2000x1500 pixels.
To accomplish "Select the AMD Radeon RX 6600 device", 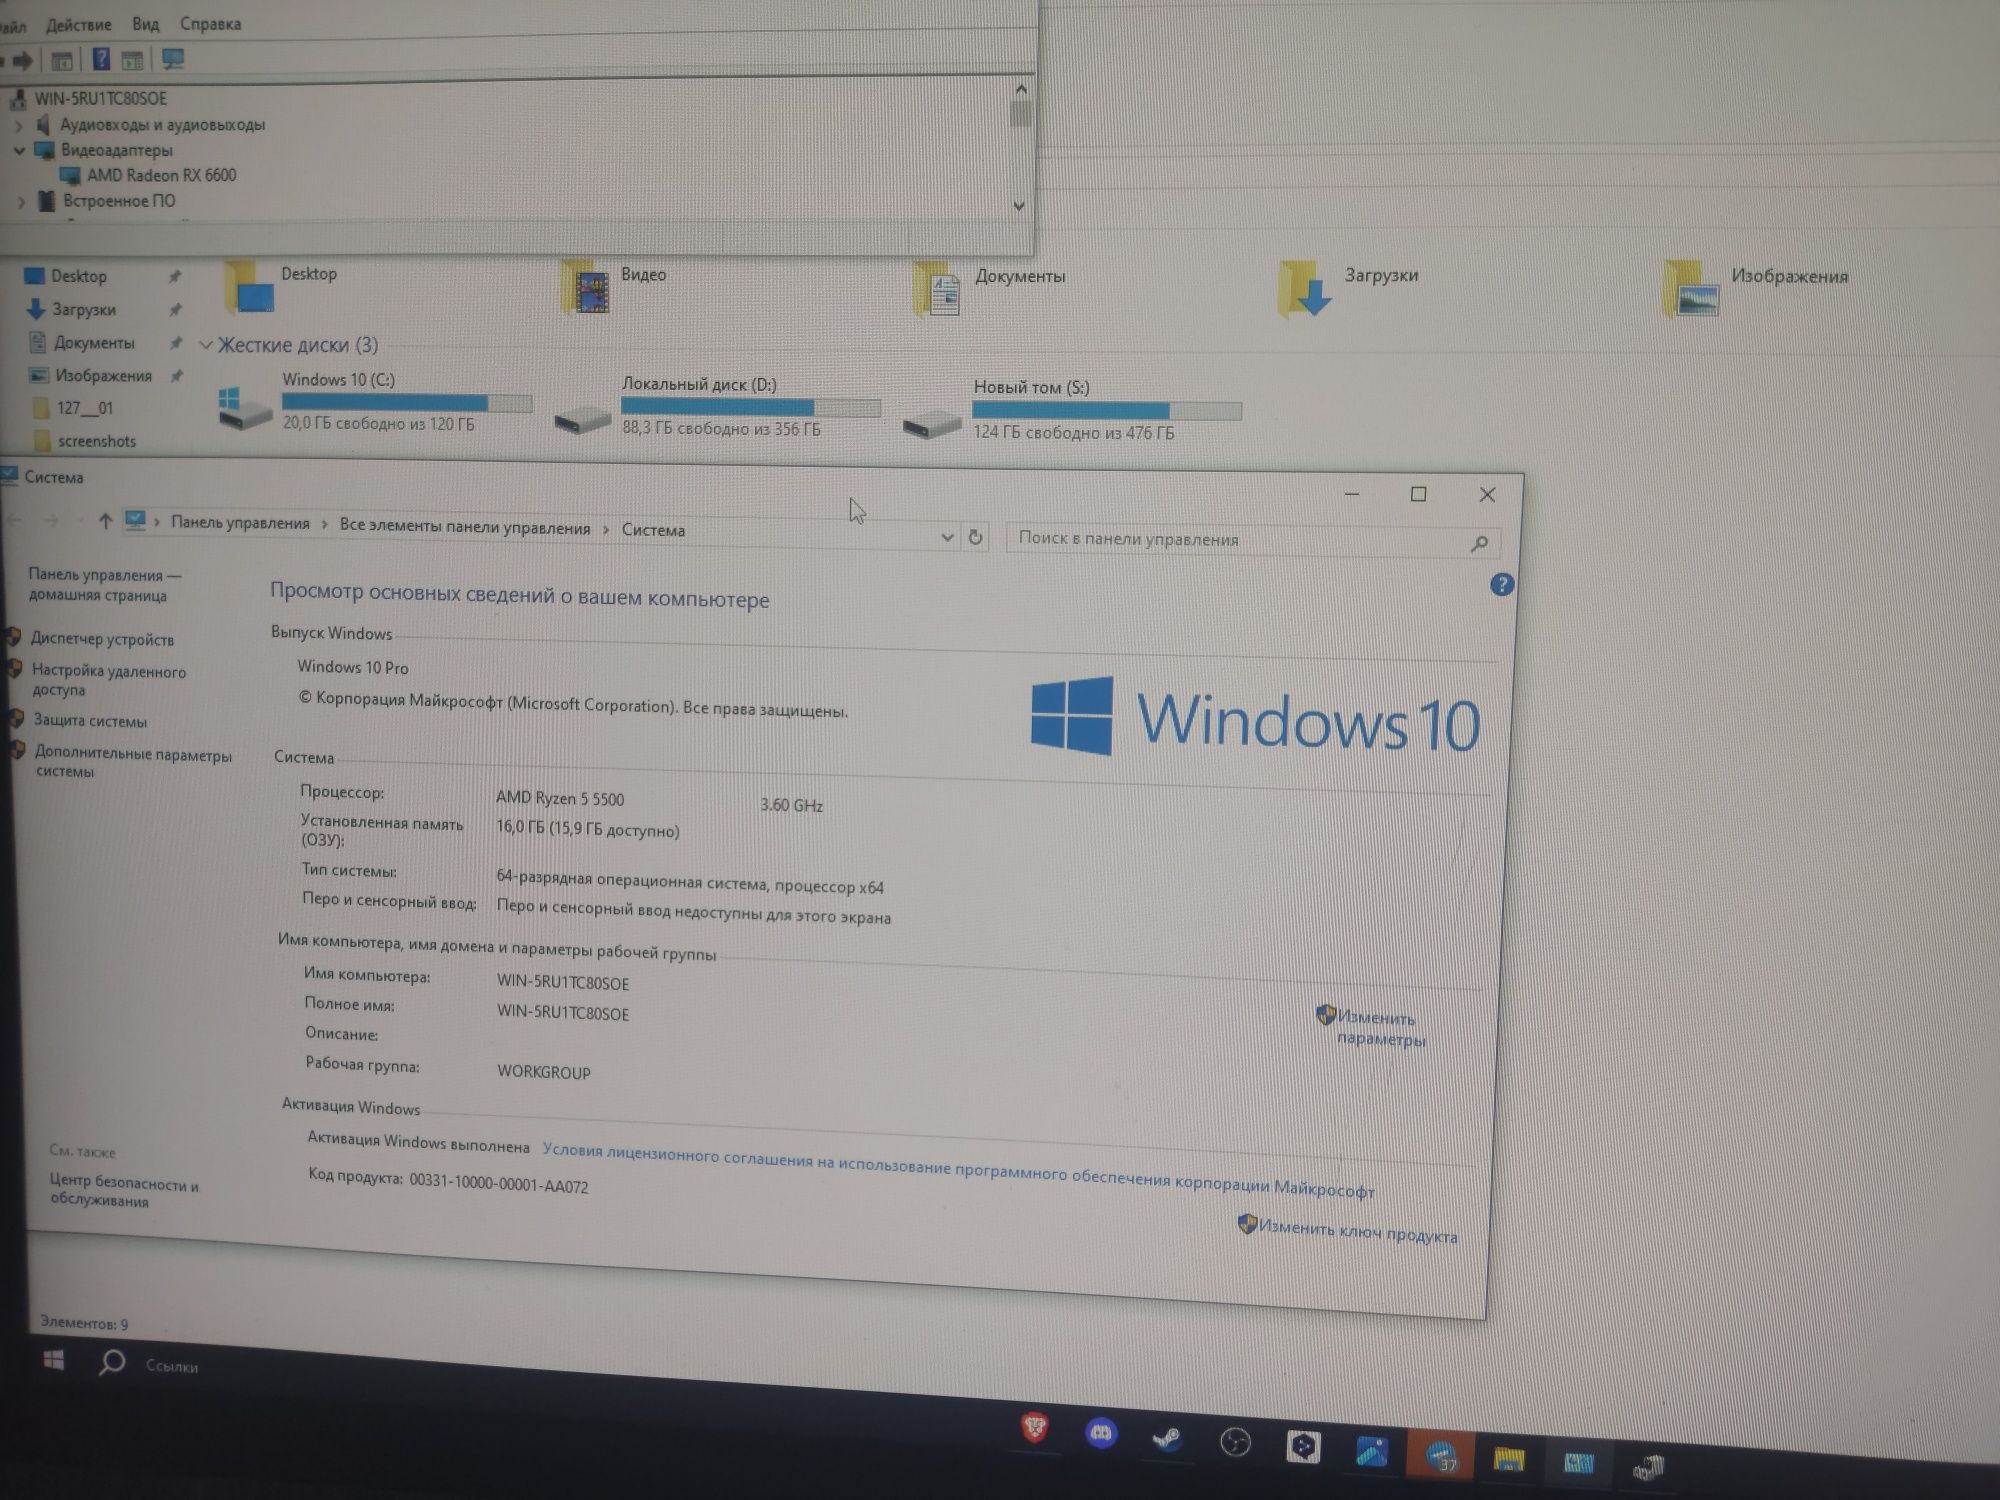I will pyautogui.click(x=161, y=175).
